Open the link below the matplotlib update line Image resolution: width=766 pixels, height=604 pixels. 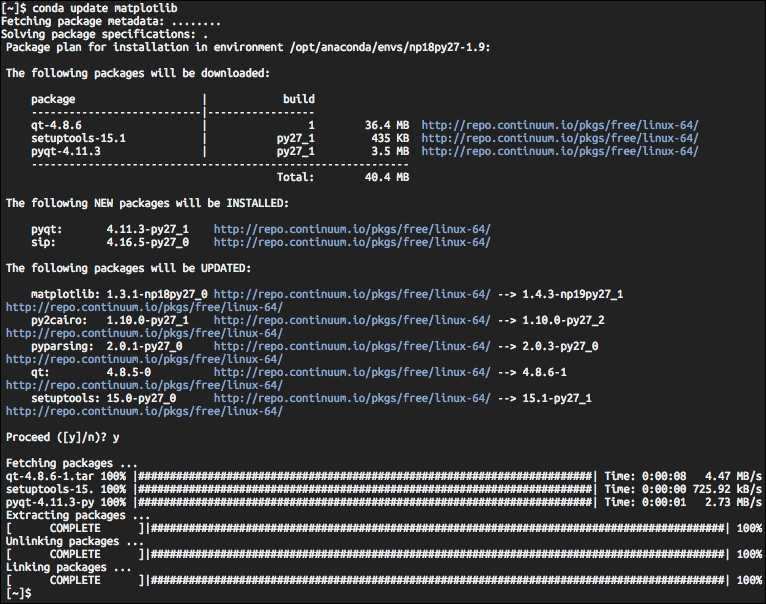(144, 307)
